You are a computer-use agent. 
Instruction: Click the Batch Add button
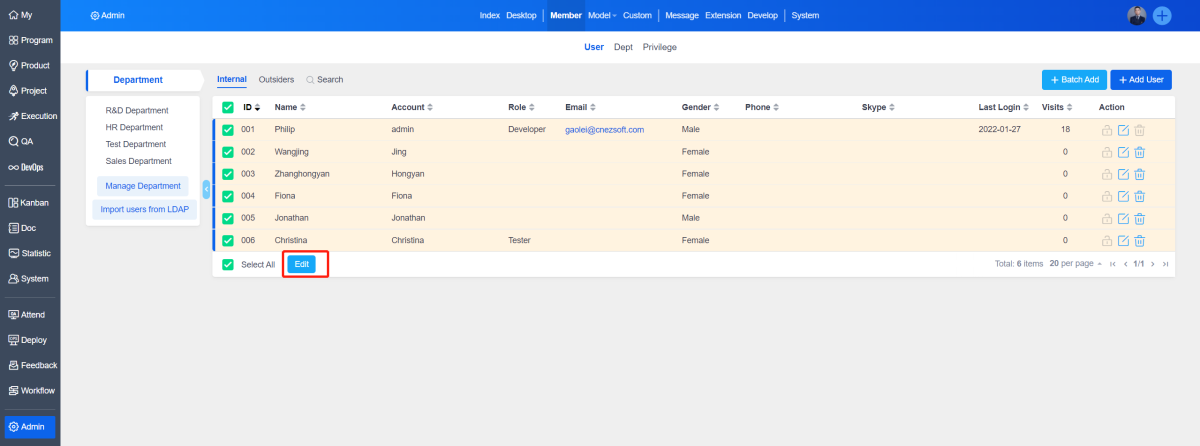pyautogui.click(x=1074, y=80)
